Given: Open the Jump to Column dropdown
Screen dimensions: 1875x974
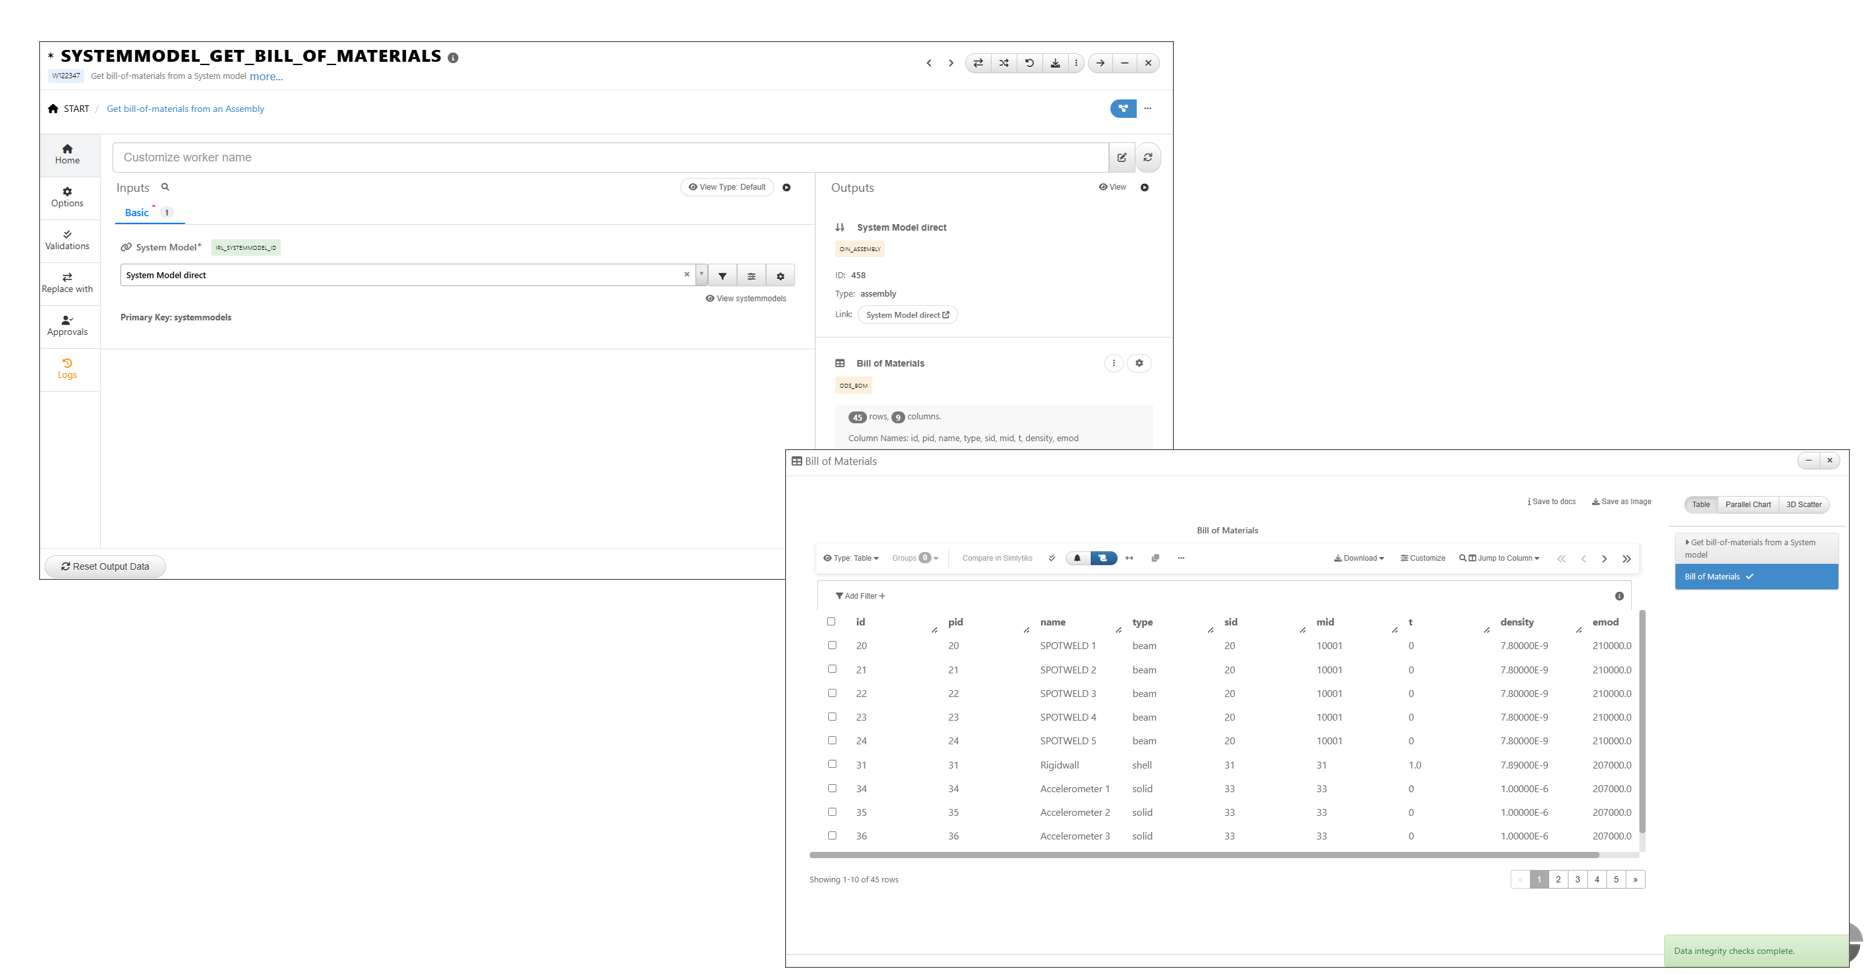Looking at the screenshot, I should pos(1499,559).
